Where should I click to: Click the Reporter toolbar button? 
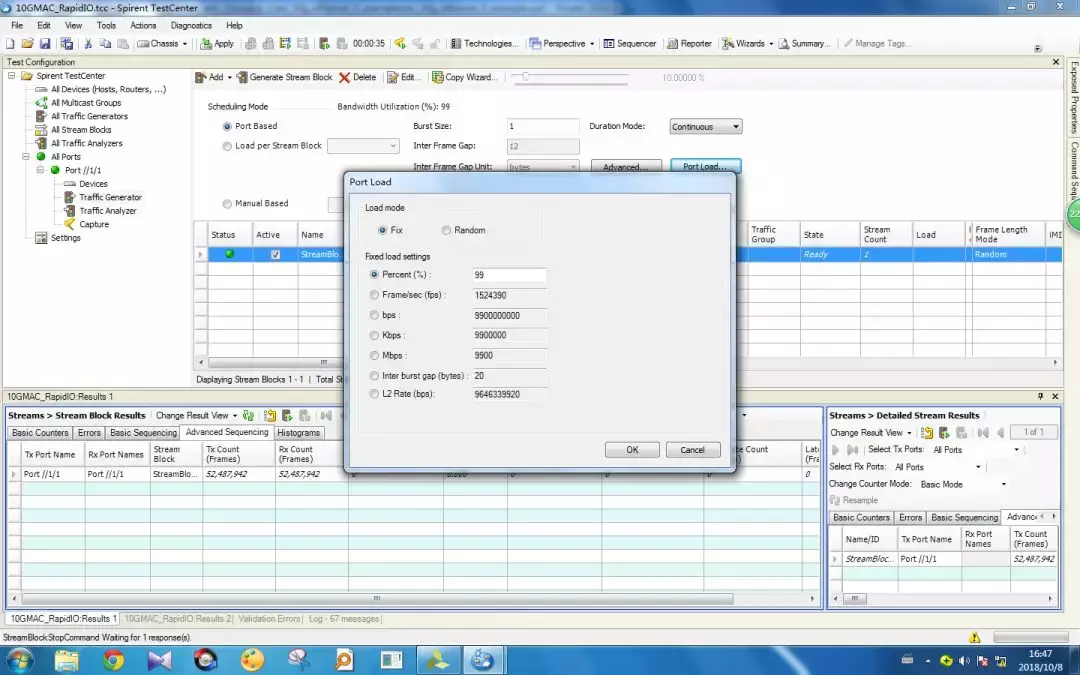(x=689, y=43)
